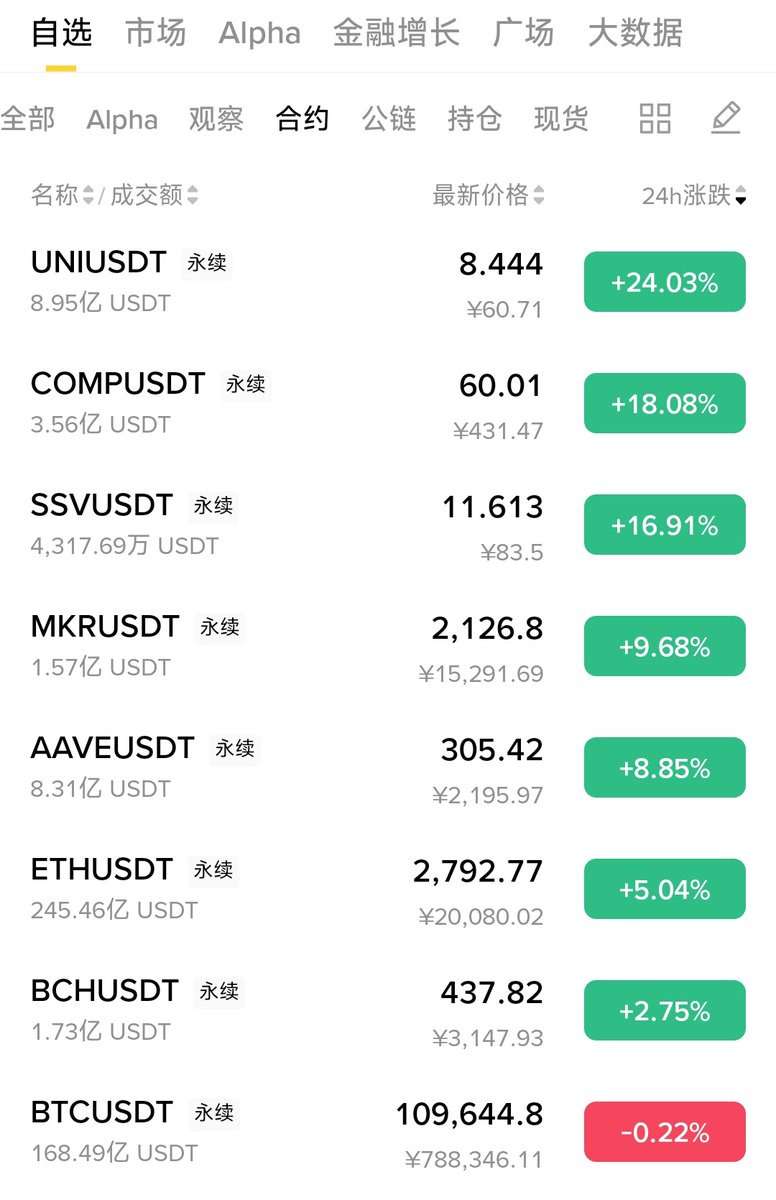Open the Alpha top tab
The width and height of the screenshot is (776, 1200).
click(x=259, y=33)
